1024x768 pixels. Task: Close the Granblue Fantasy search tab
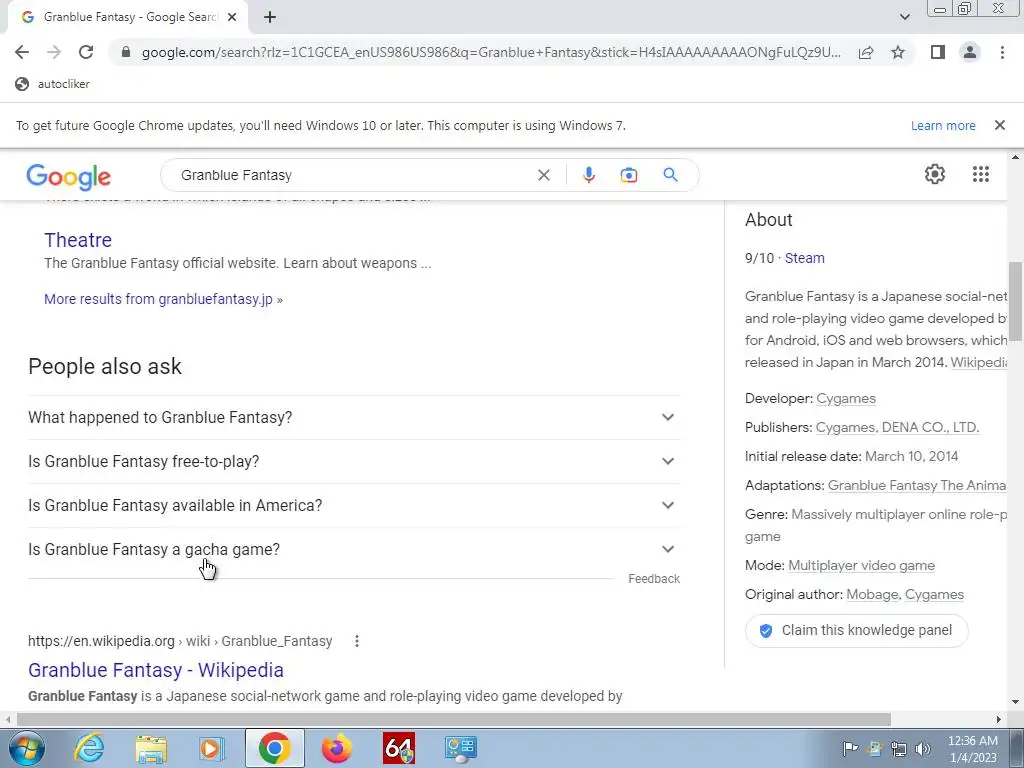pos(232,17)
